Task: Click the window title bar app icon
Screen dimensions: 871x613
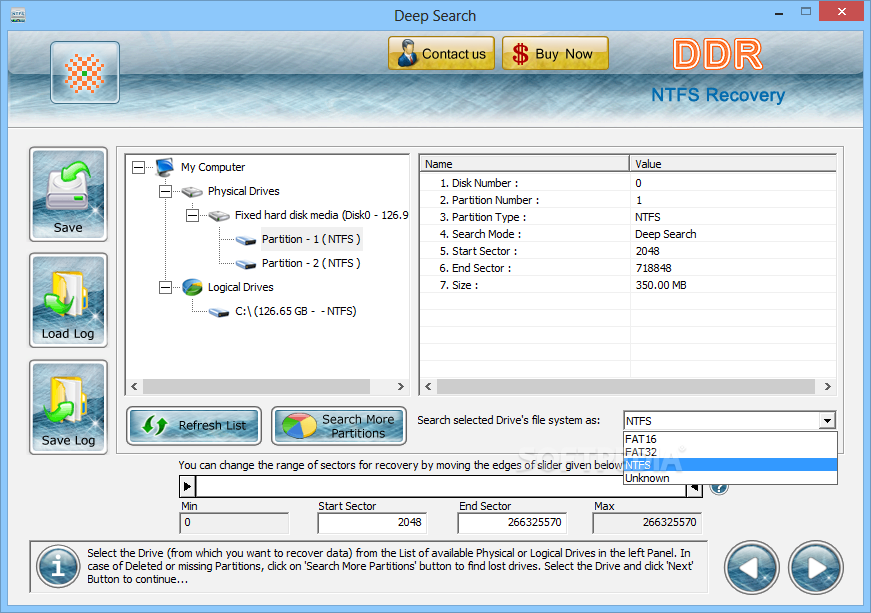Action: (18, 15)
